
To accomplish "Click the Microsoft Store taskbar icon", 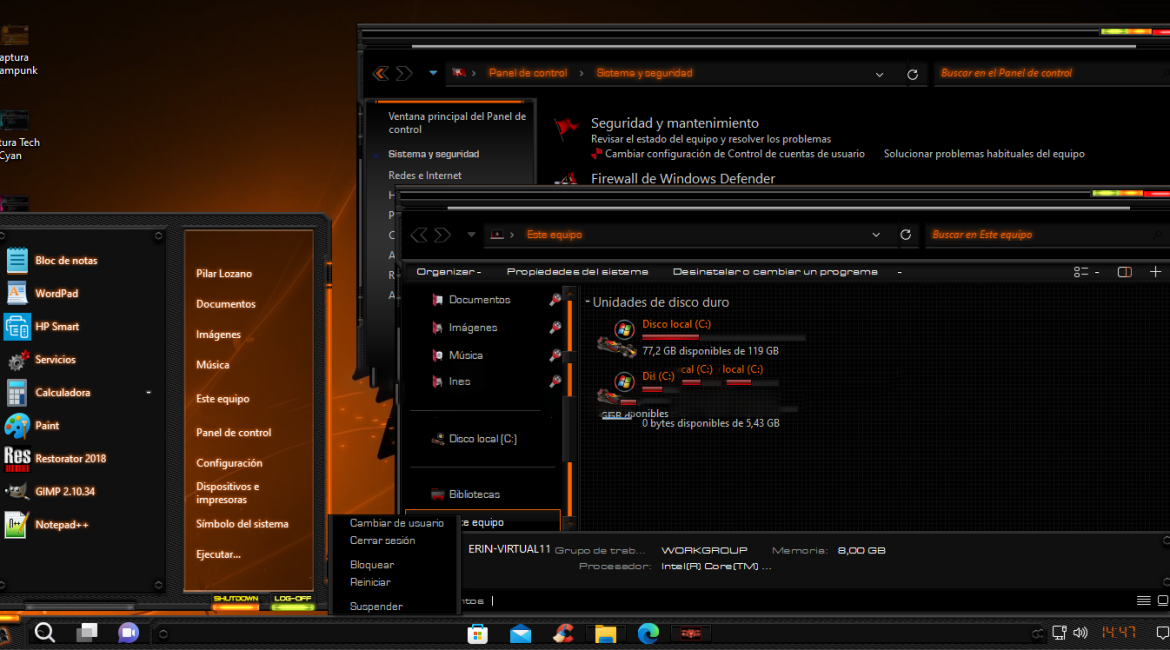I will [x=478, y=633].
